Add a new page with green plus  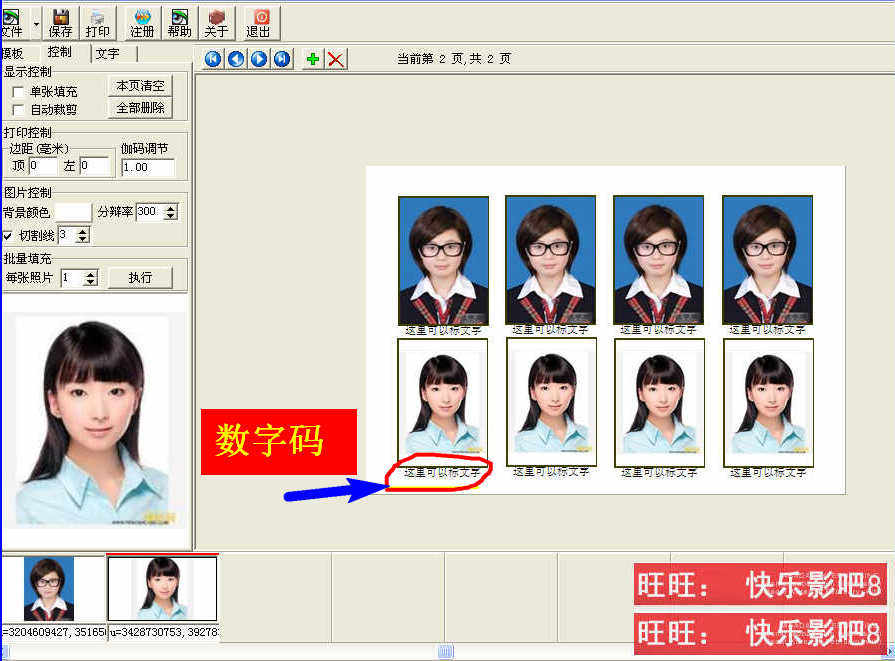(313, 59)
